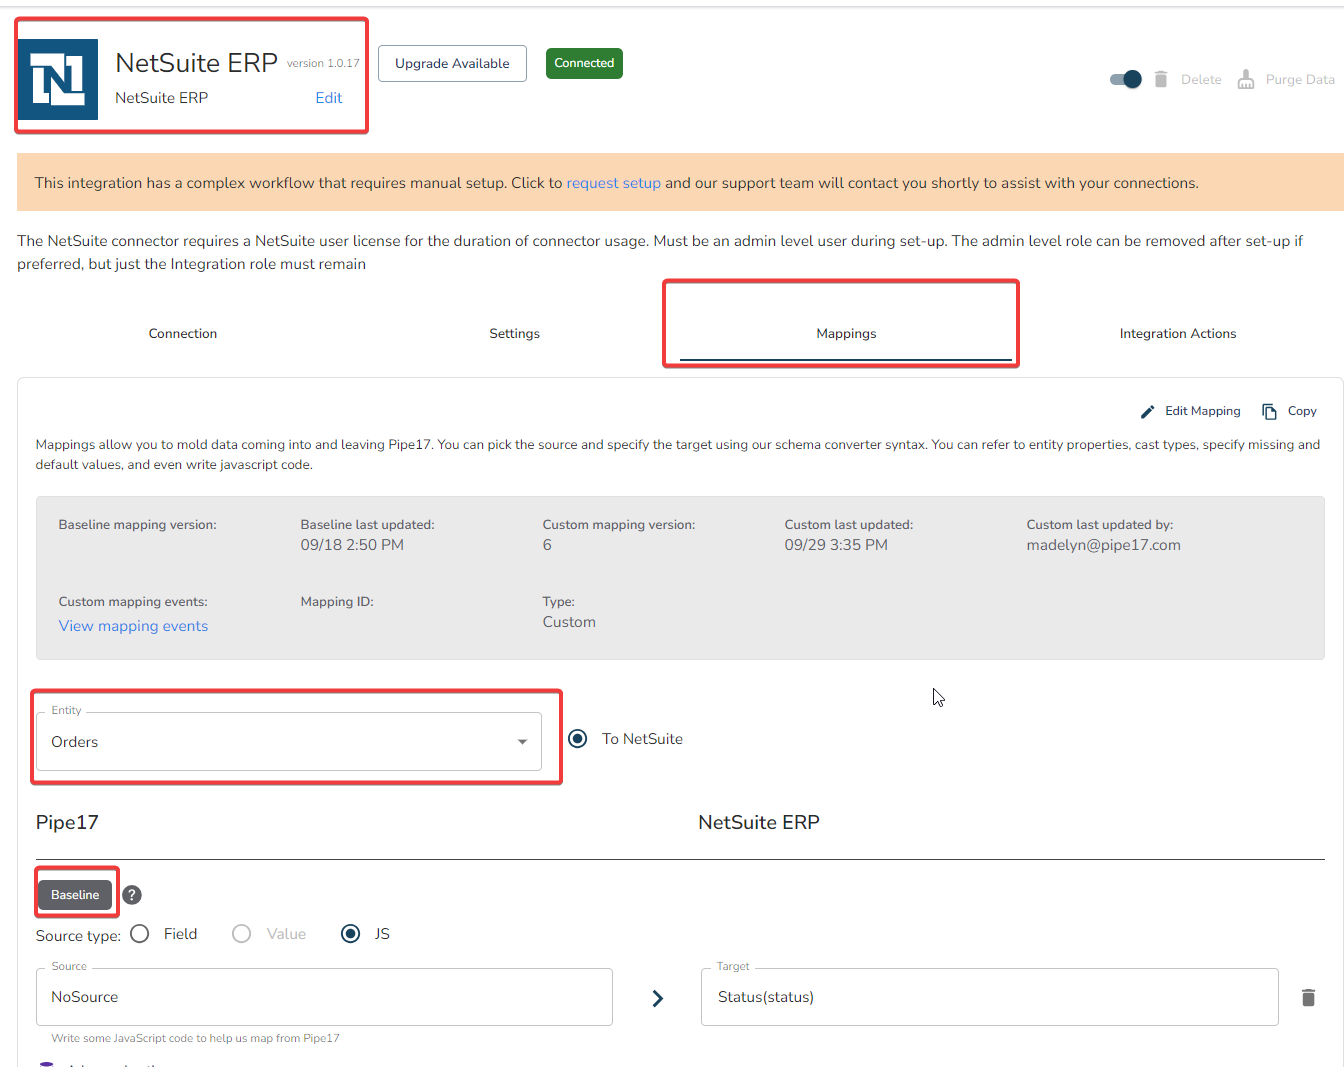Click the arrow between Source and Target
This screenshot has width=1344, height=1067.
pyautogui.click(x=657, y=998)
